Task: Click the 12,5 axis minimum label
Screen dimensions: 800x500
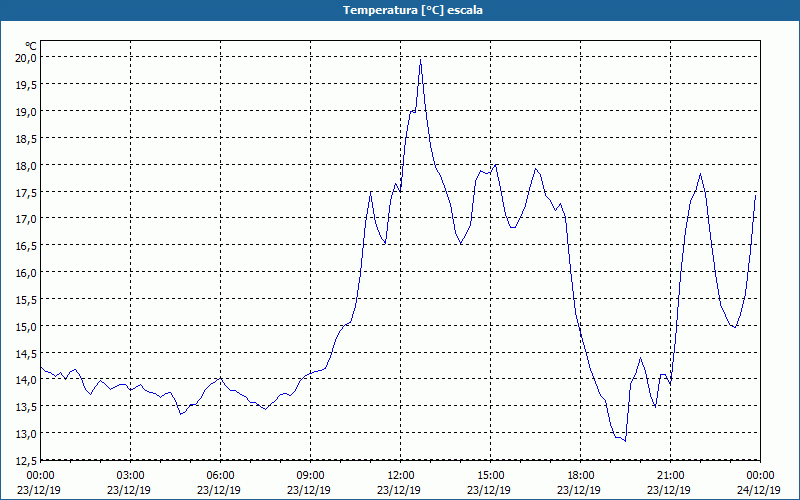Action: click(x=26, y=460)
